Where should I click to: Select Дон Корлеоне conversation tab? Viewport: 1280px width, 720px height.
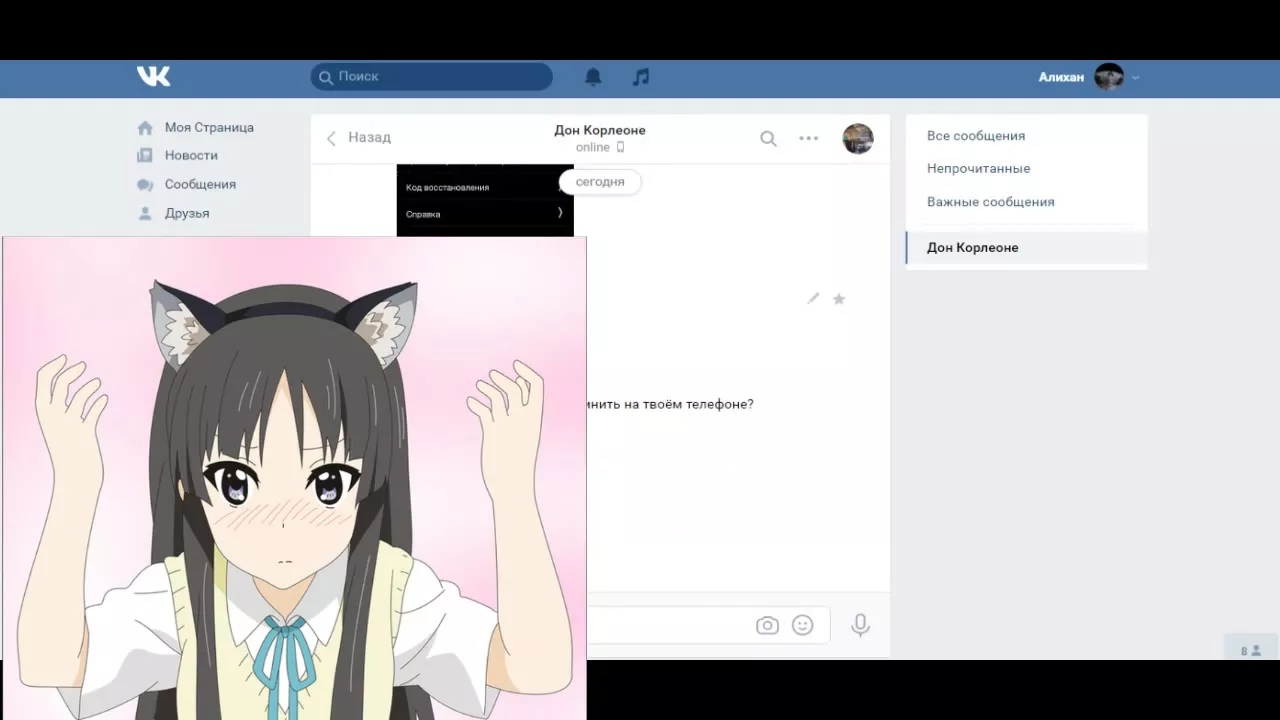pyautogui.click(x=1027, y=248)
